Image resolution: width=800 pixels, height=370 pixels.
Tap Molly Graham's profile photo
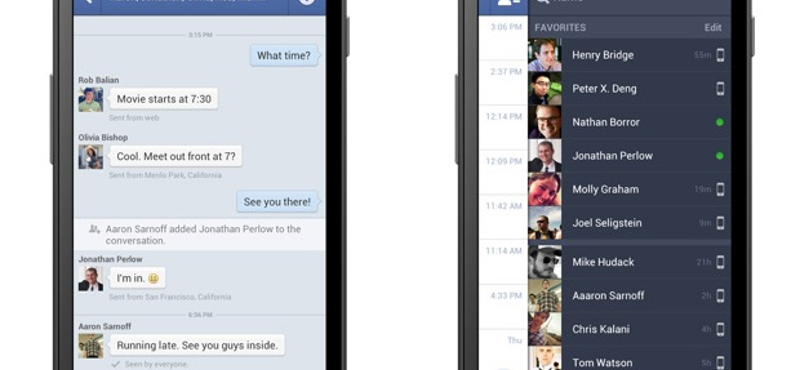(545, 189)
